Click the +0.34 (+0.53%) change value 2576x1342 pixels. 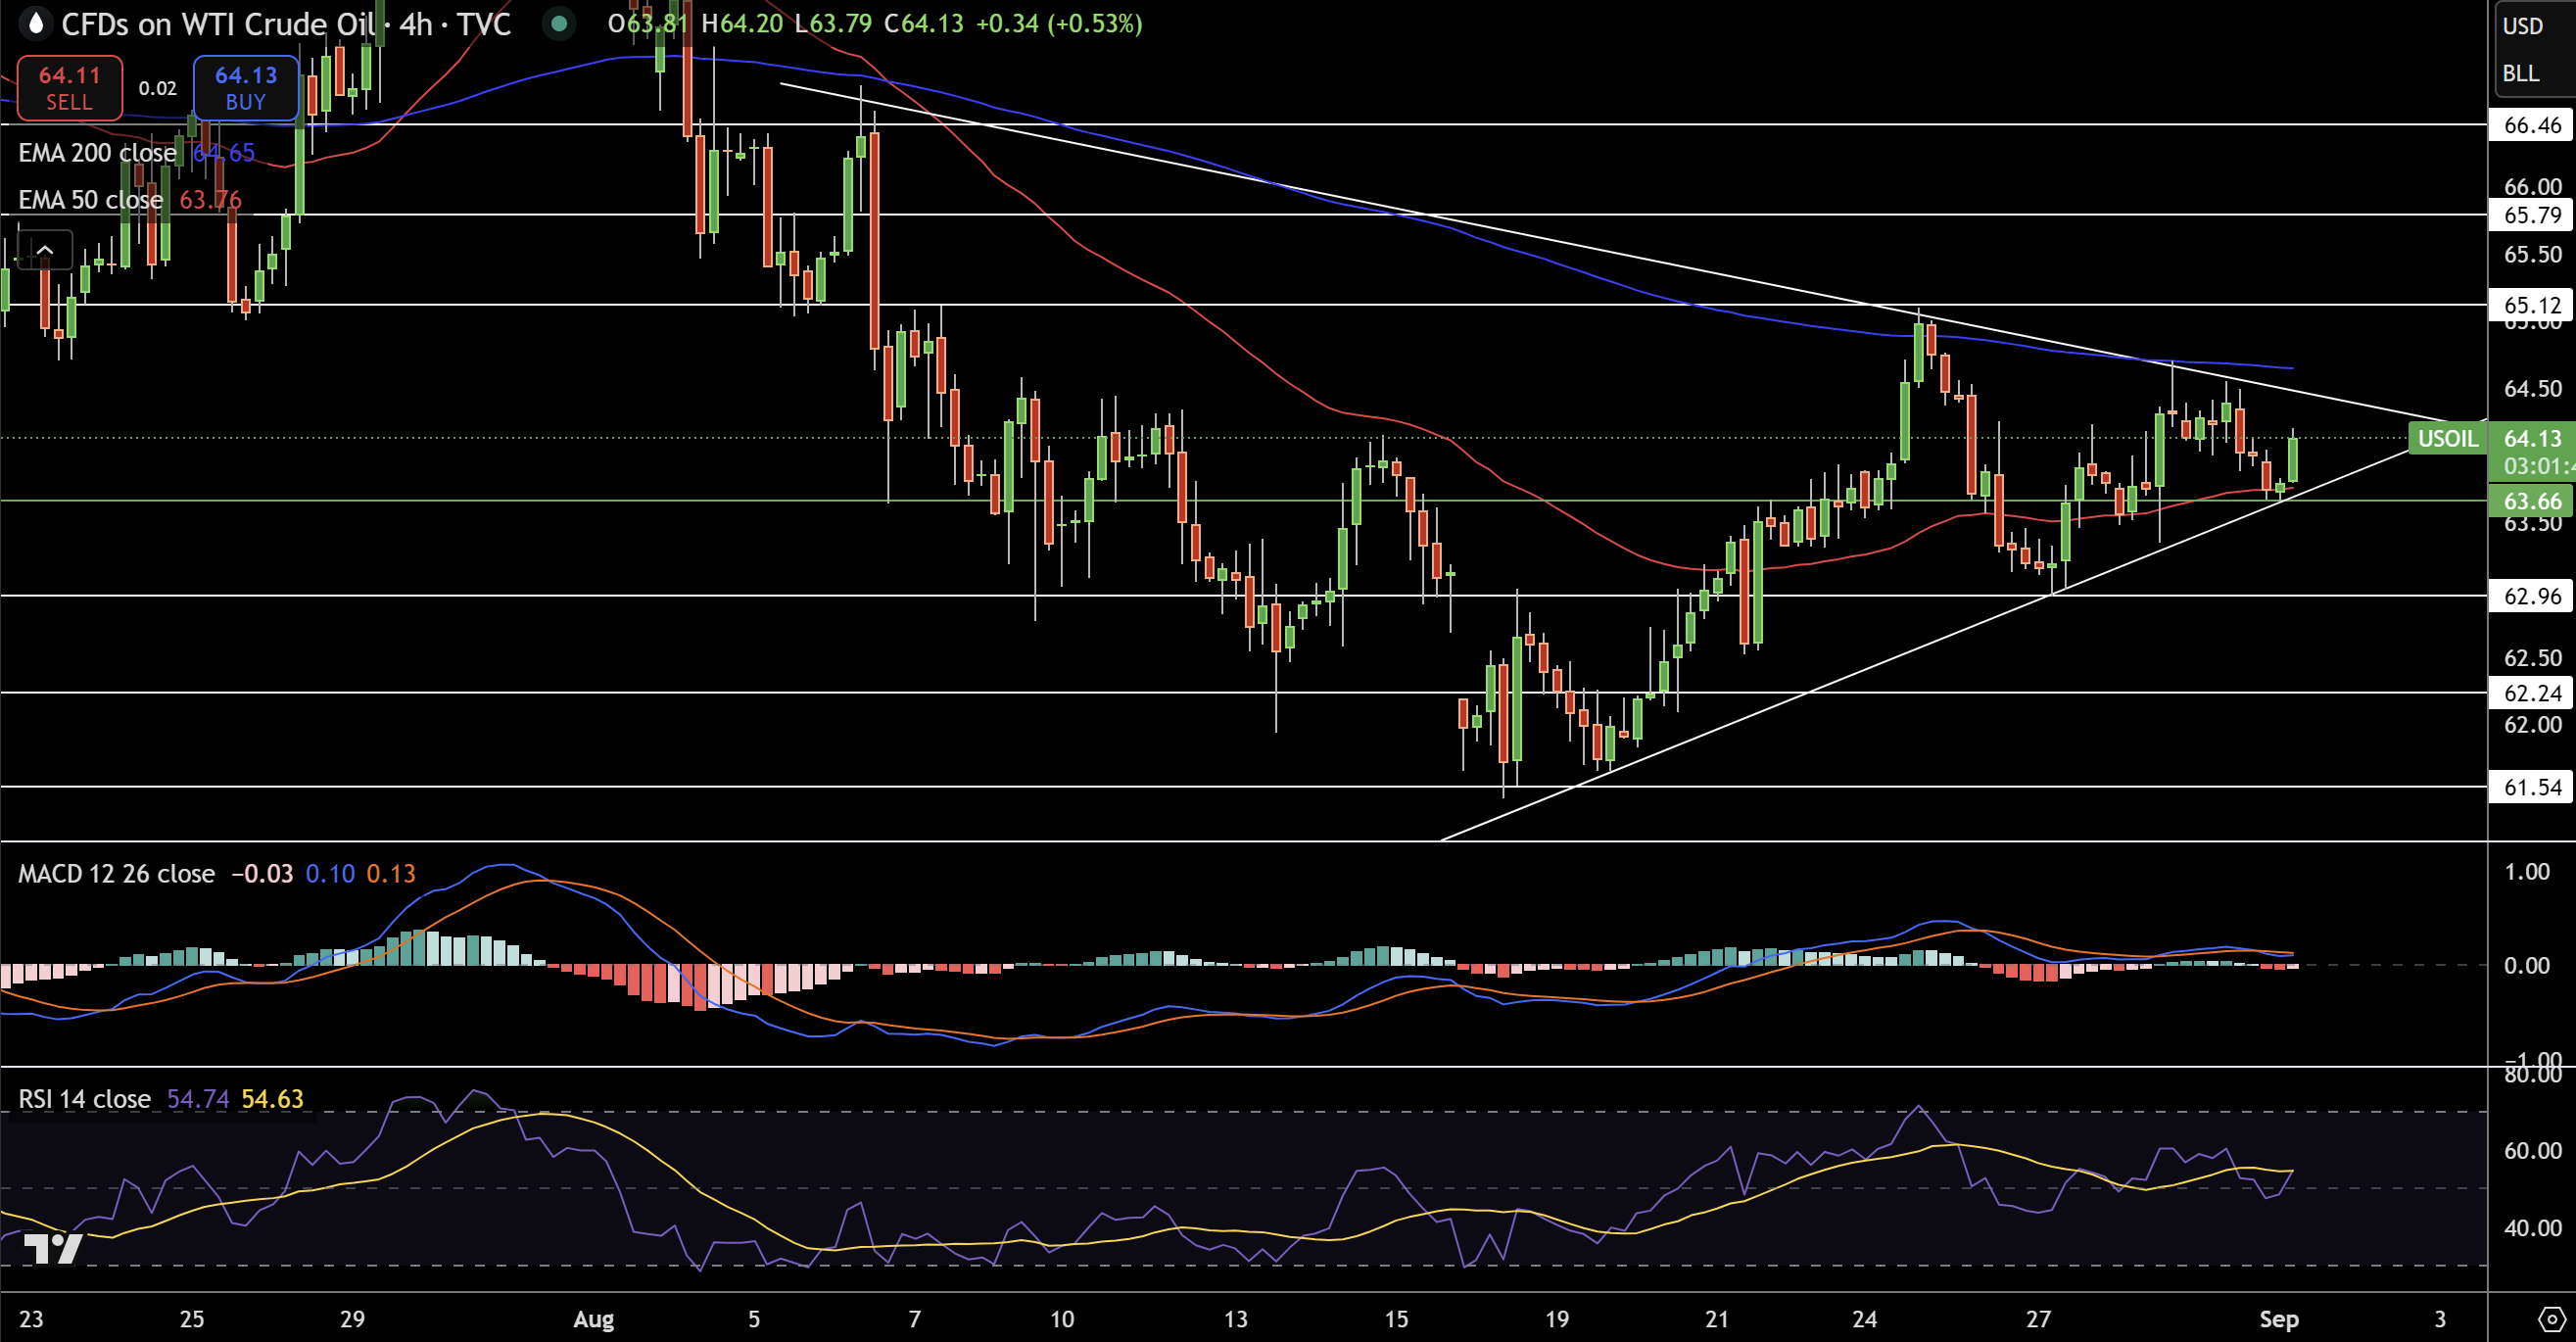click(1059, 23)
